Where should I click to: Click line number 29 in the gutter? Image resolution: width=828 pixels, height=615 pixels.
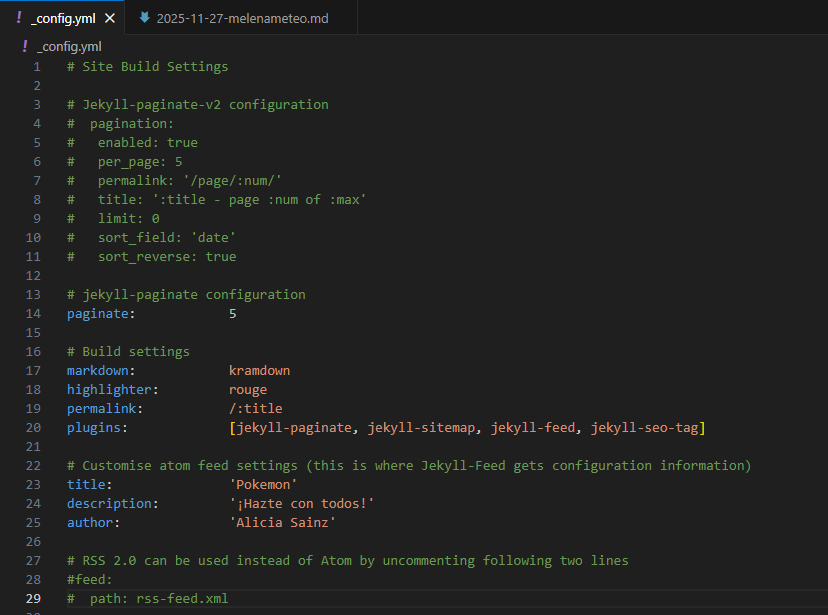(x=33, y=598)
